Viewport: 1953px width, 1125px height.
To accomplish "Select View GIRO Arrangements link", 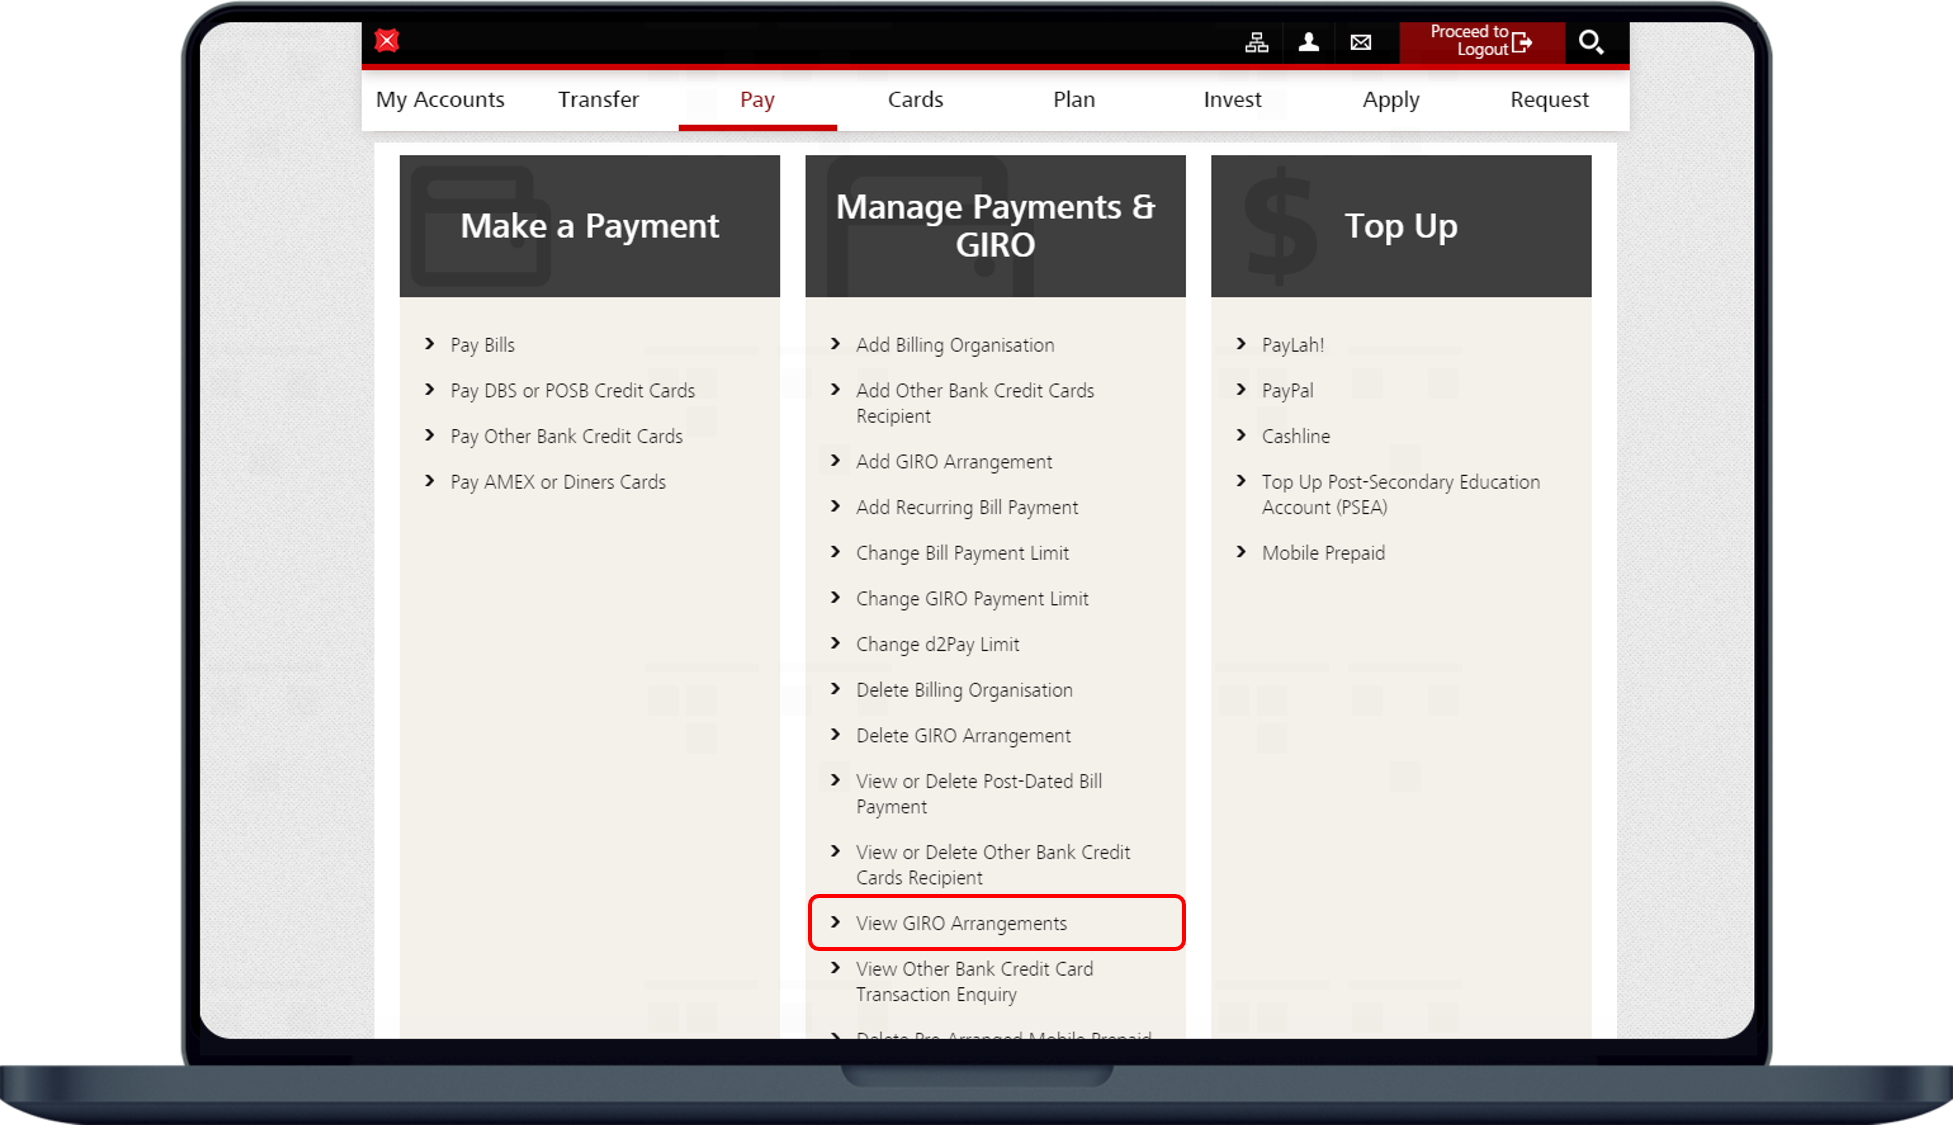I will (961, 923).
